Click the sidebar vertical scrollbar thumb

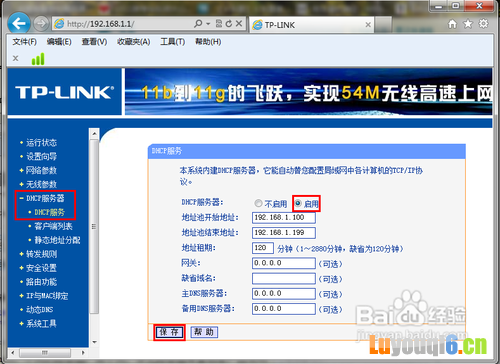(x=94, y=227)
